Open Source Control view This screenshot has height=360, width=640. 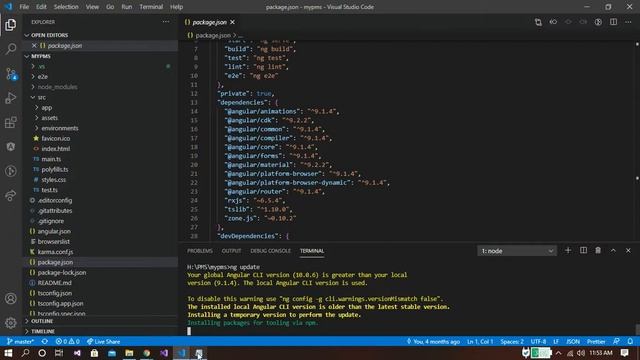[11, 74]
